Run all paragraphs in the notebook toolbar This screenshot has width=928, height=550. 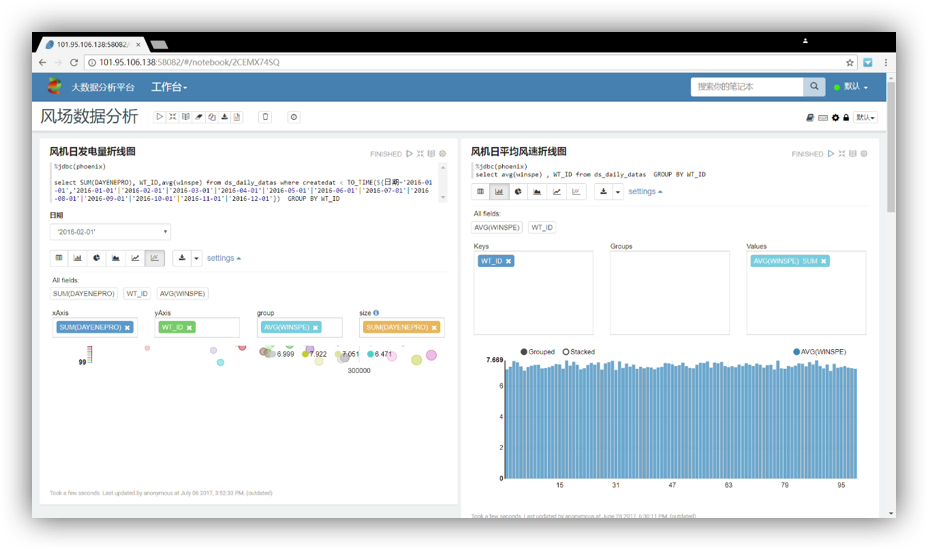[159, 117]
